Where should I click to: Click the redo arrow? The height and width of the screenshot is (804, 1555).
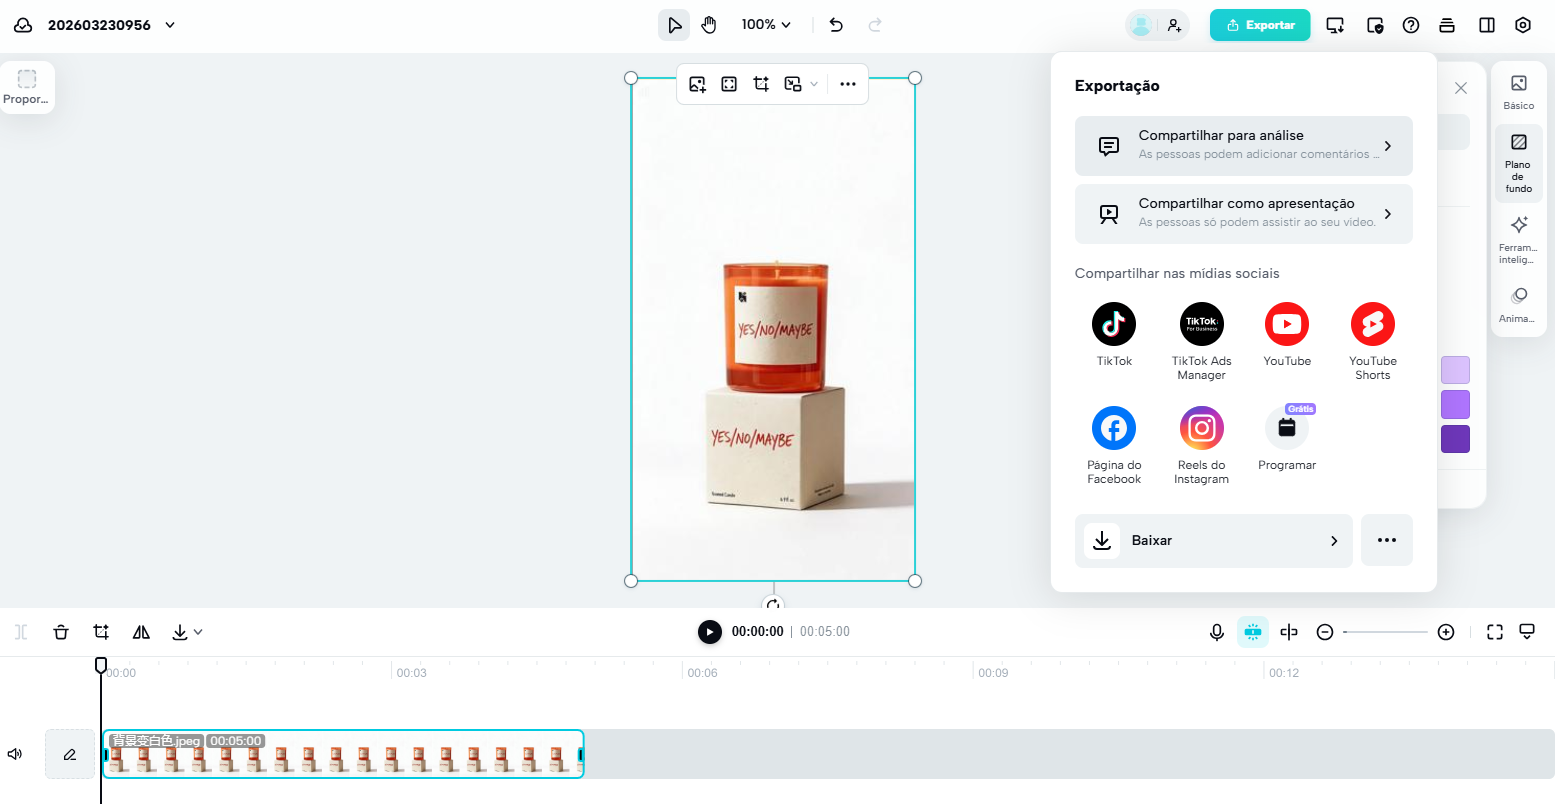point(875,25)
